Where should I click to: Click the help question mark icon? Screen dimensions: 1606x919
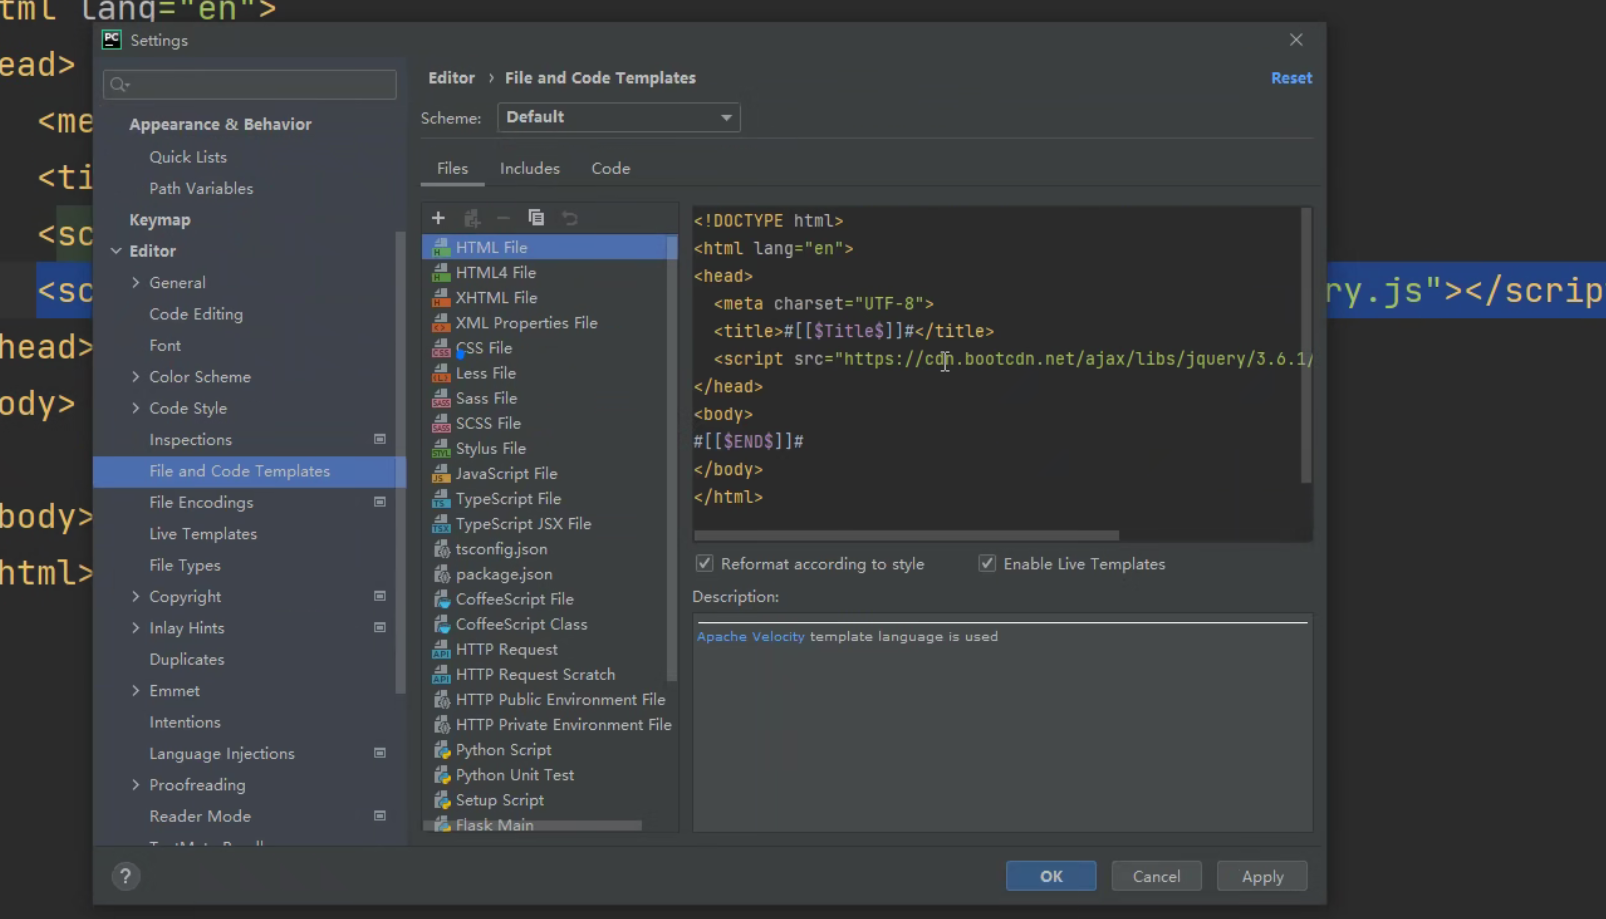point(125,877)
